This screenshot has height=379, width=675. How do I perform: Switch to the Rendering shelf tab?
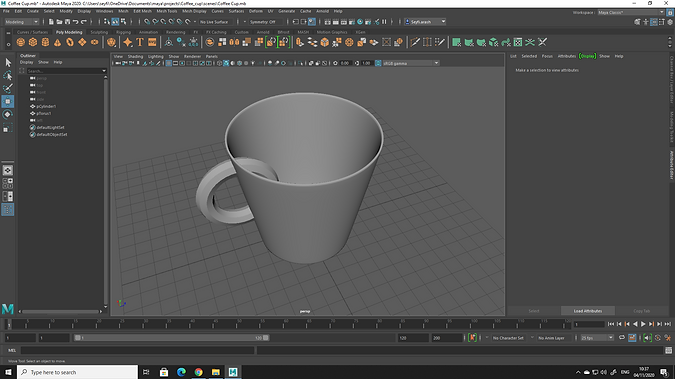[x=176, y=32]
